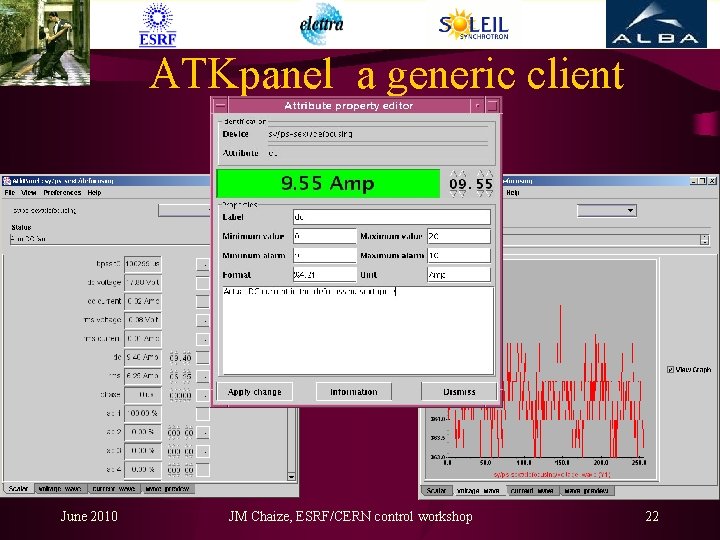720x540 pixels.
Task: Click the Minimum alarm input field
Action: pyautogui.click(x=325, y=255)
